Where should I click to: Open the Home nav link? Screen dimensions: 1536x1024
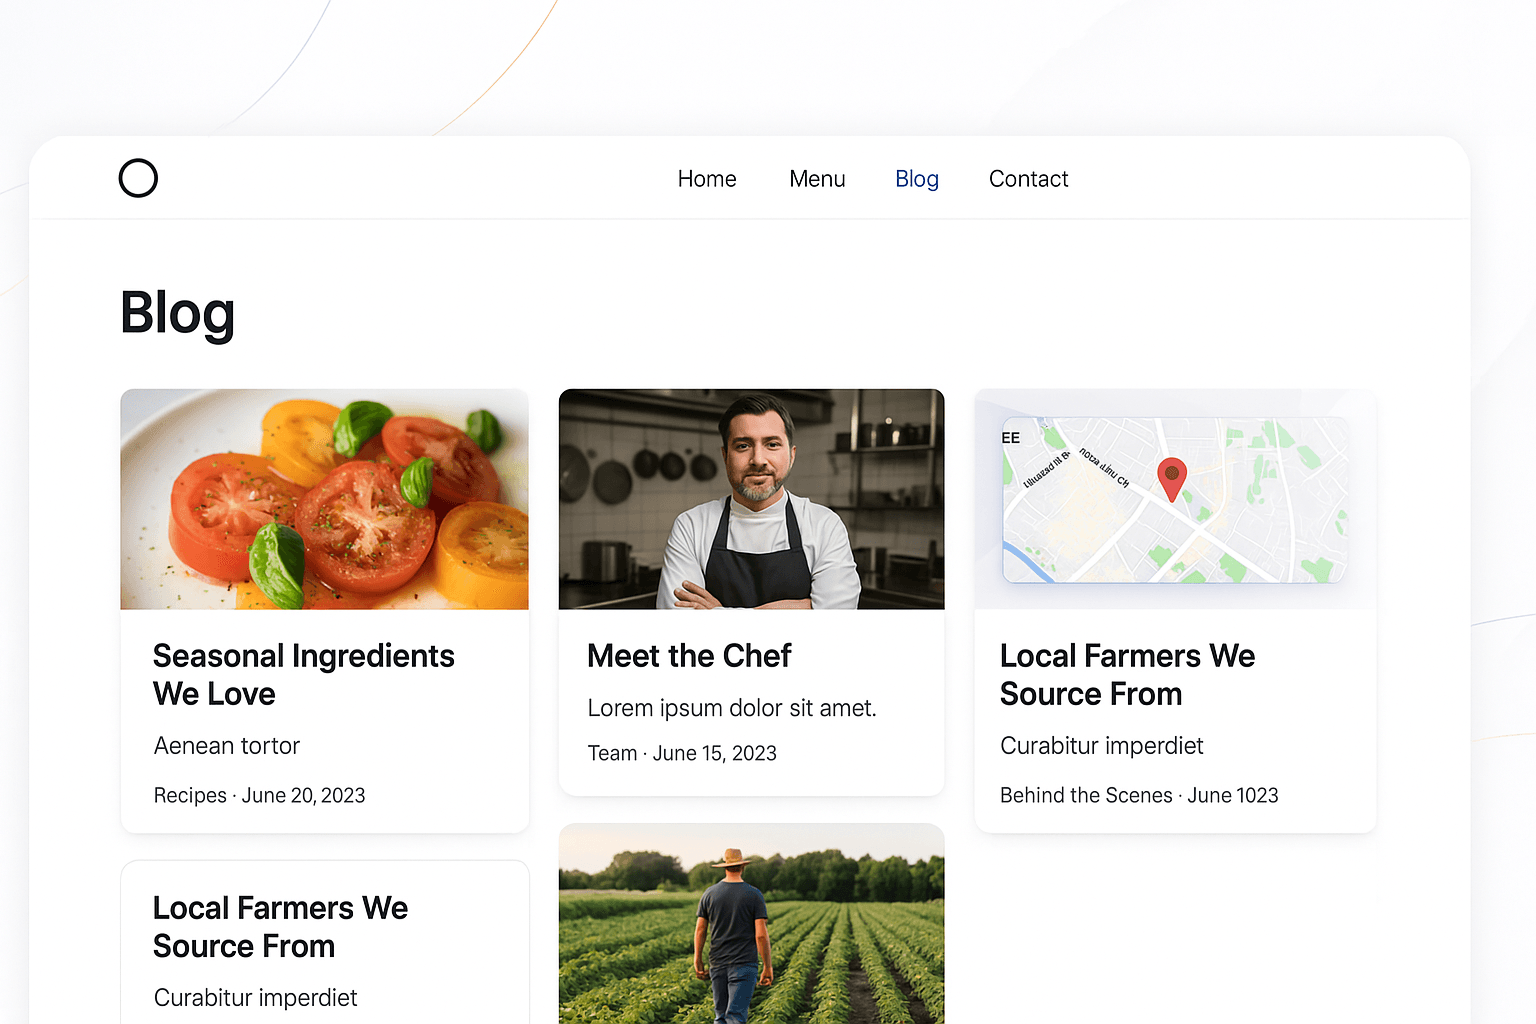[707, 179]
